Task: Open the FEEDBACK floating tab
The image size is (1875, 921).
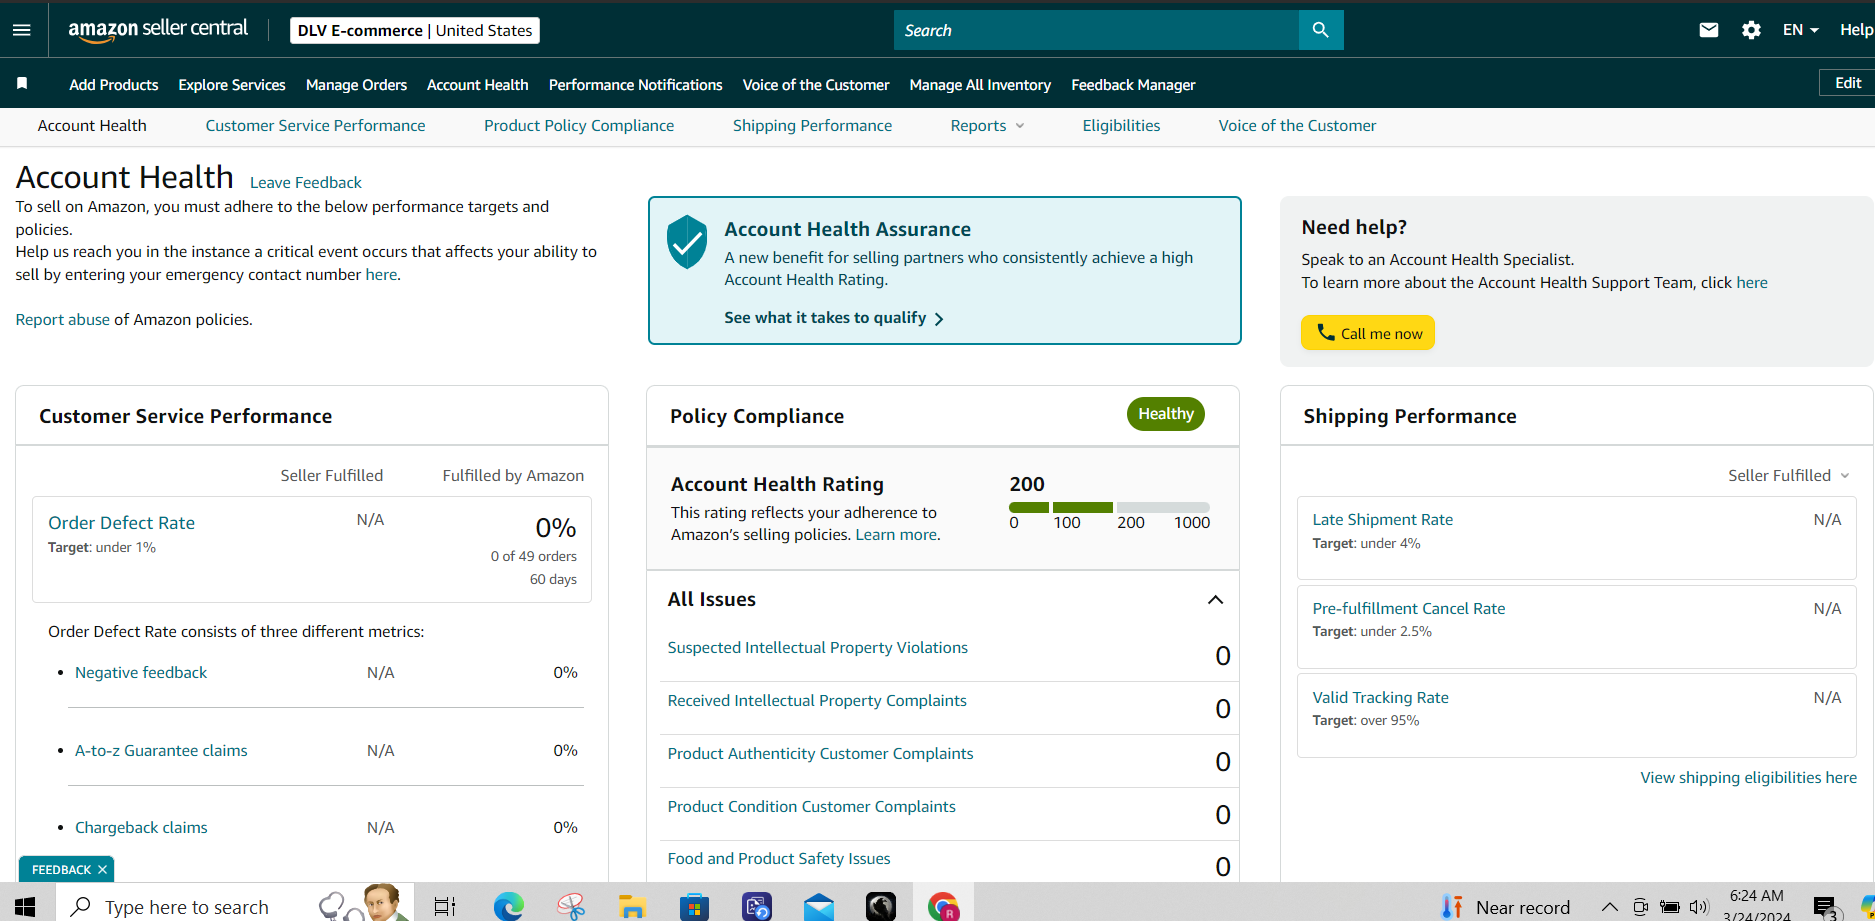Action: coord(61,870)
